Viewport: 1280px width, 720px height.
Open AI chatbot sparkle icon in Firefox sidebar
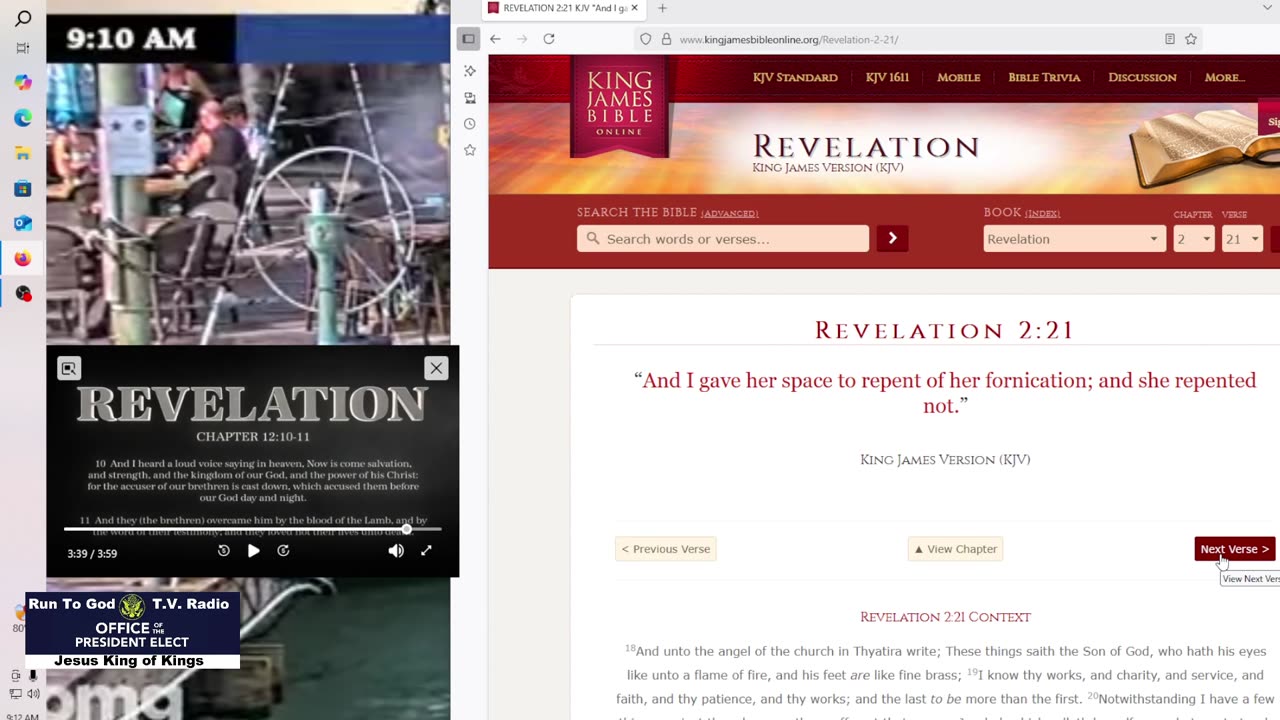[469, 71]
